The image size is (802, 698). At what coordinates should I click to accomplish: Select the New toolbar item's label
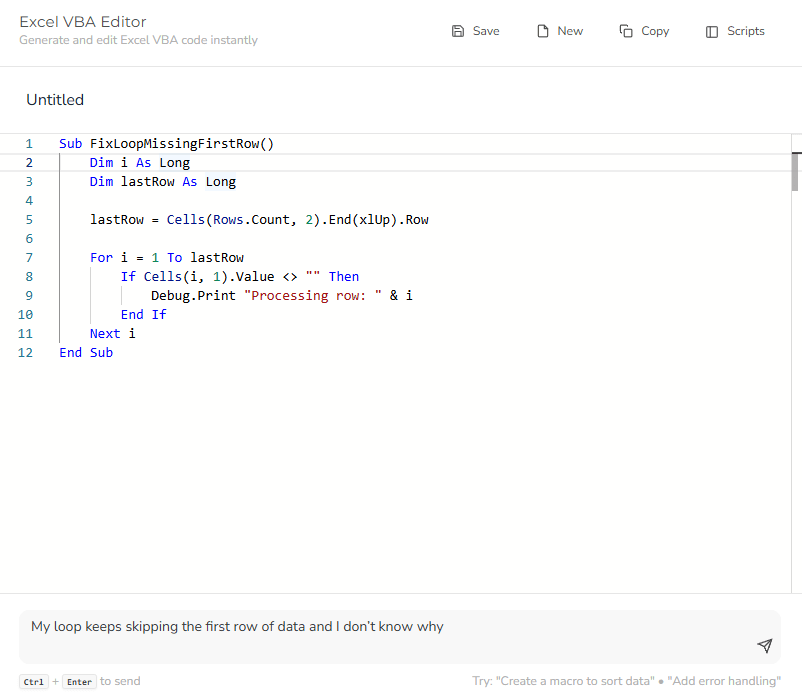[x=570, y=31]
